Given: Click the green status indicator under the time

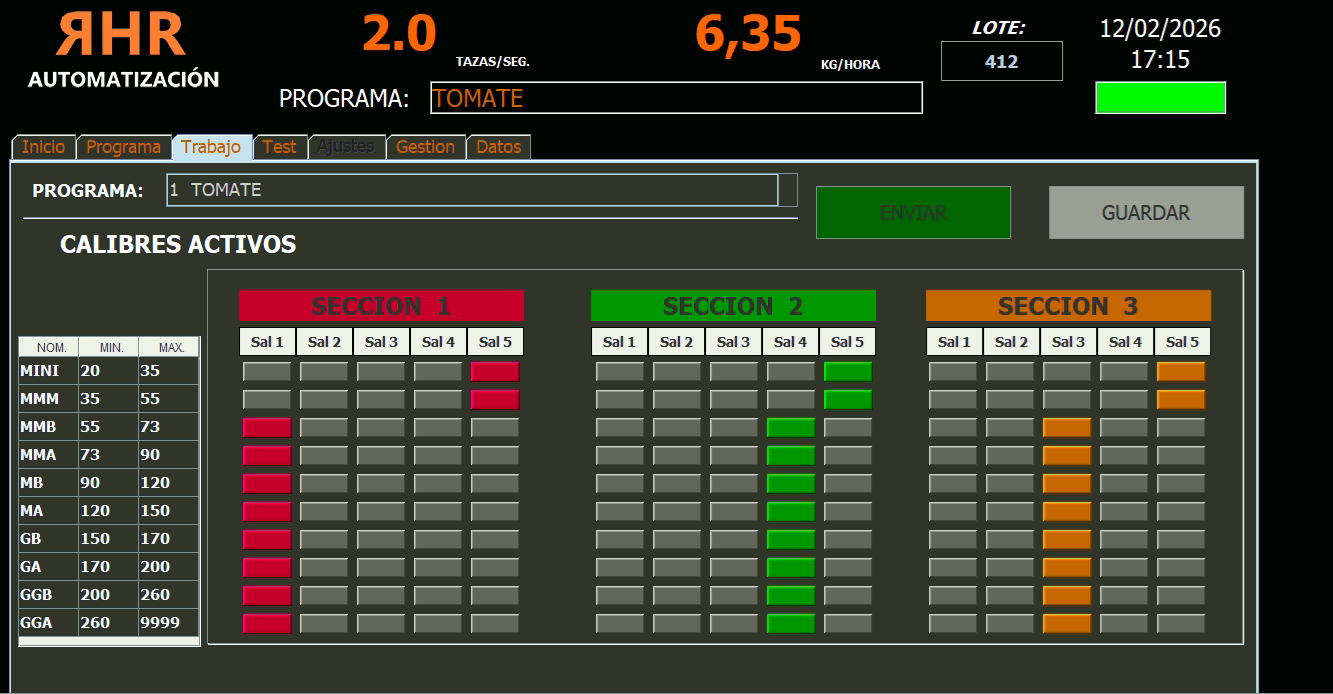Looking at the screenshot, I should pyautogui.click(x=1160, y=98).
